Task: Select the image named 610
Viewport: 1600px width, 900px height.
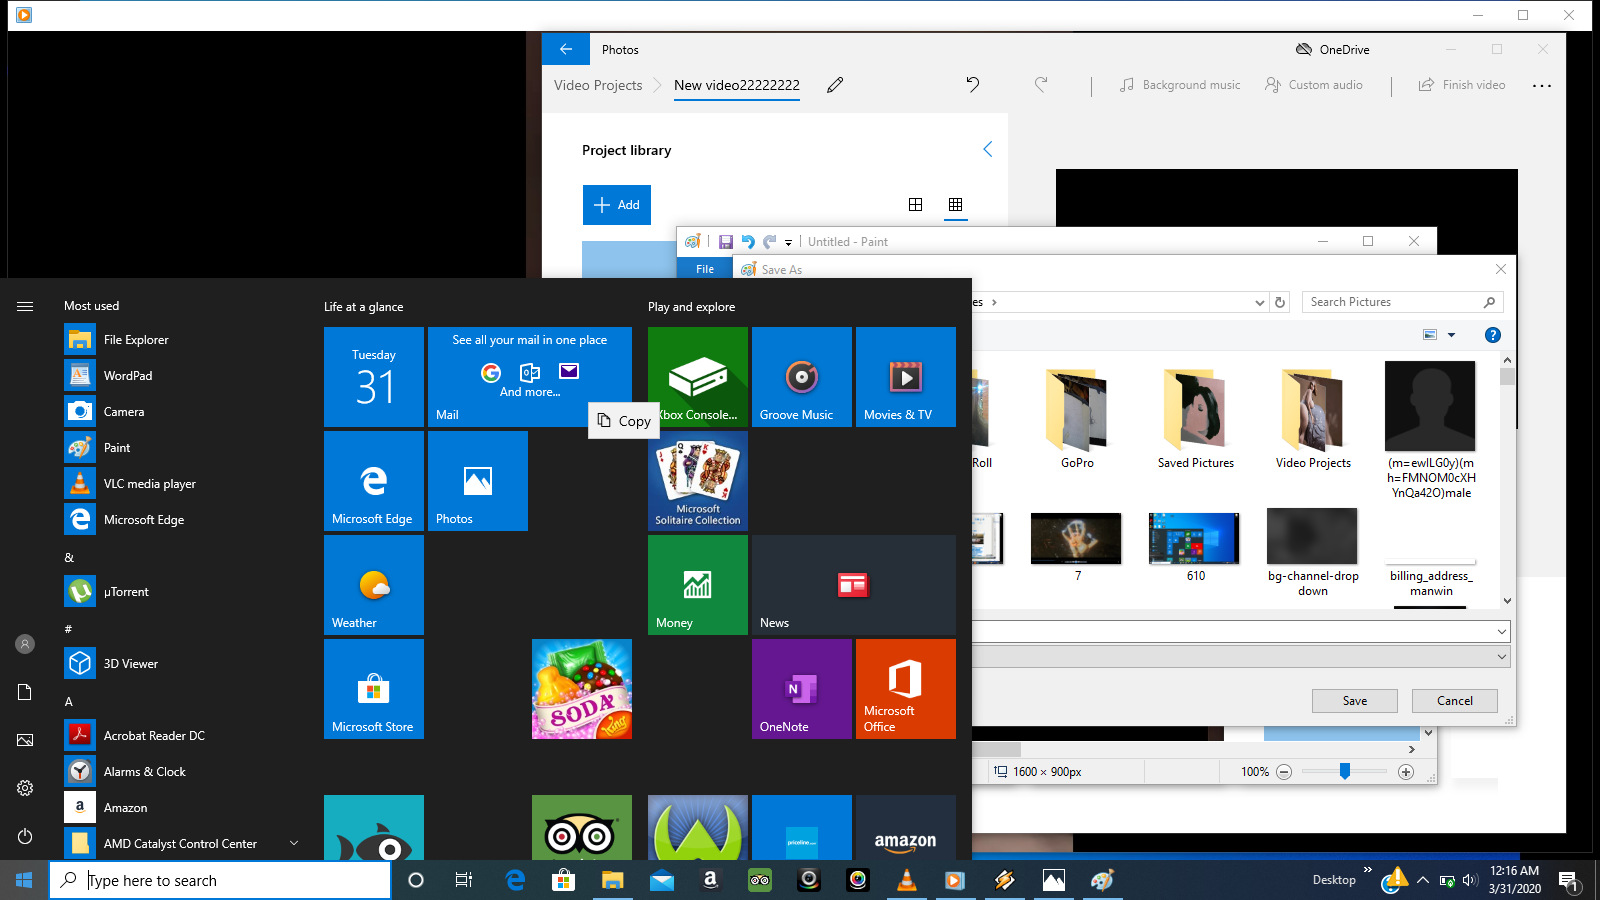Action: [1195, 547]
